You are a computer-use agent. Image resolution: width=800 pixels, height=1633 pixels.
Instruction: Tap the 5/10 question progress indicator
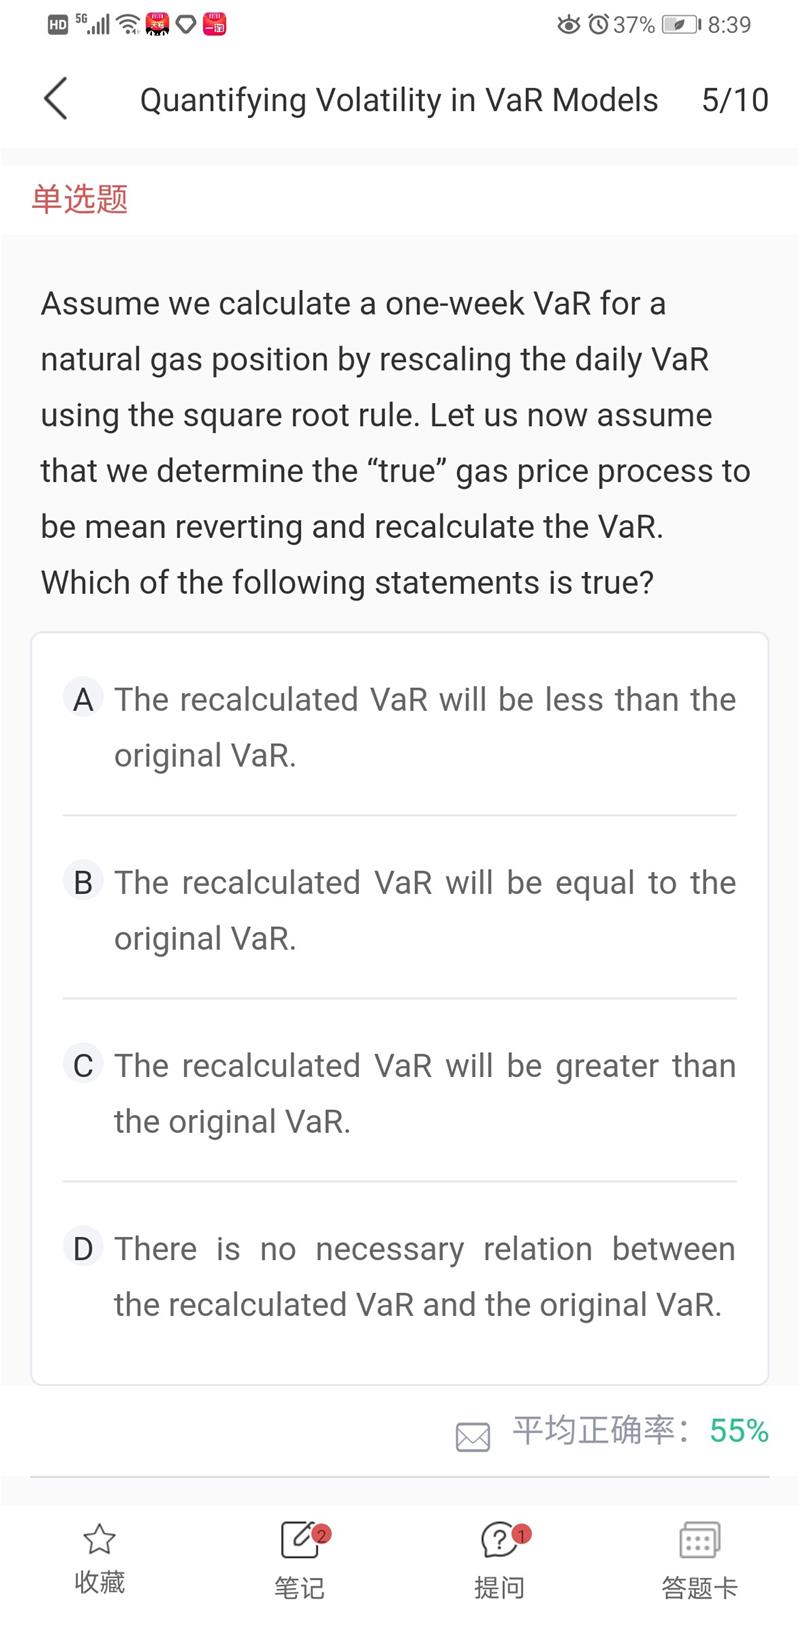[x=735, y=100]
